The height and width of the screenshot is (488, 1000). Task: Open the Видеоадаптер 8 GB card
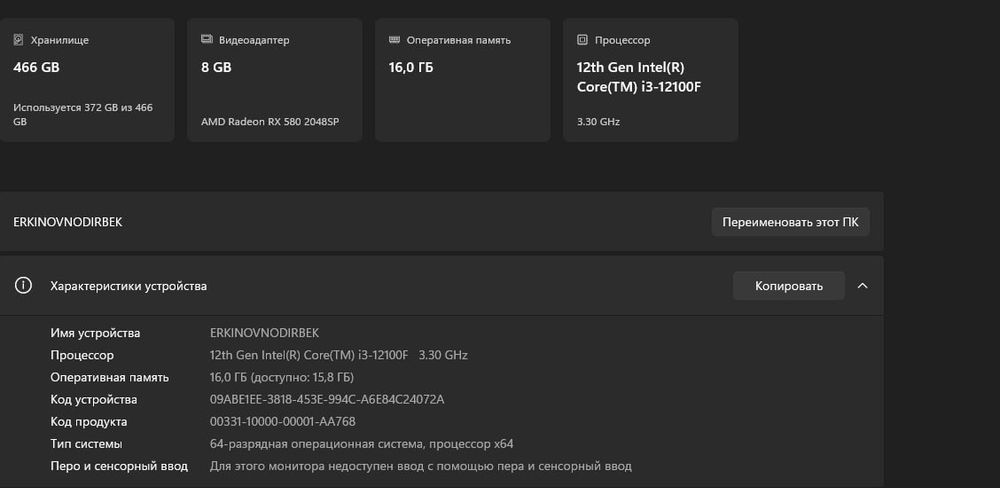click(275, 80)
